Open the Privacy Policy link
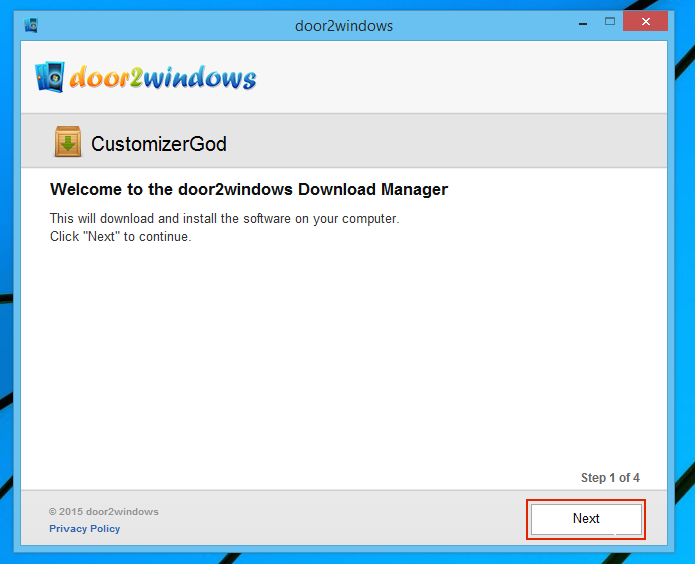This screenshot has height=564, width=695. [x=85, y=529]
